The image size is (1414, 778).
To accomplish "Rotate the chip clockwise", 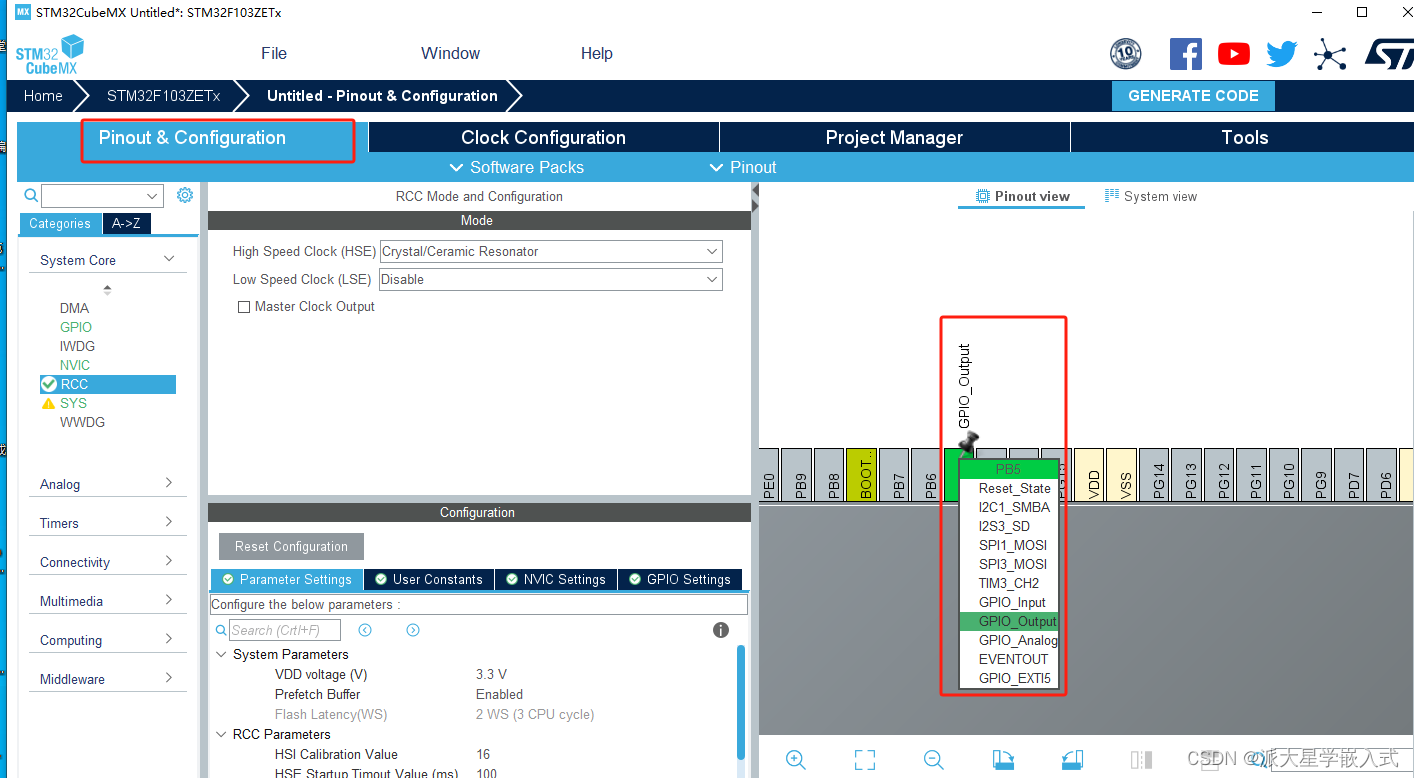I will 1003,760.
